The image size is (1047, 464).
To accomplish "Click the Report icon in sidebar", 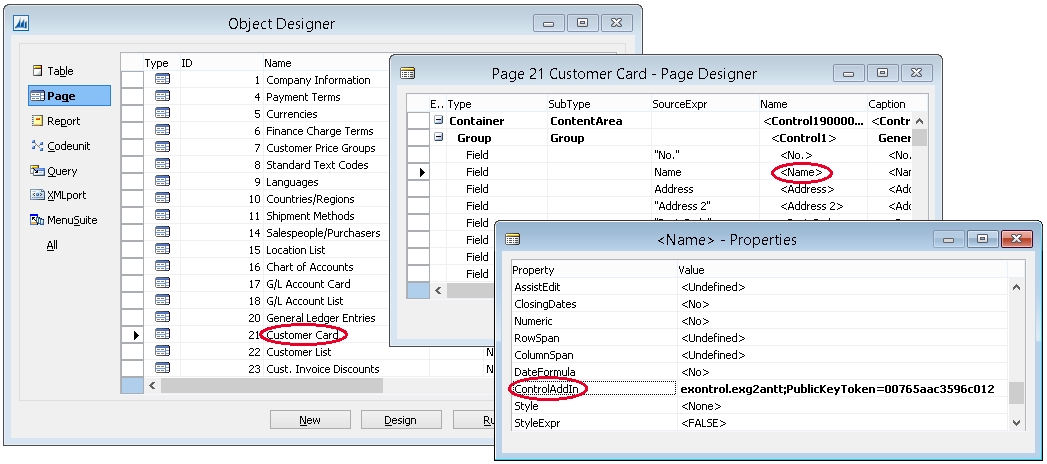I will click(x=38, y=121).
